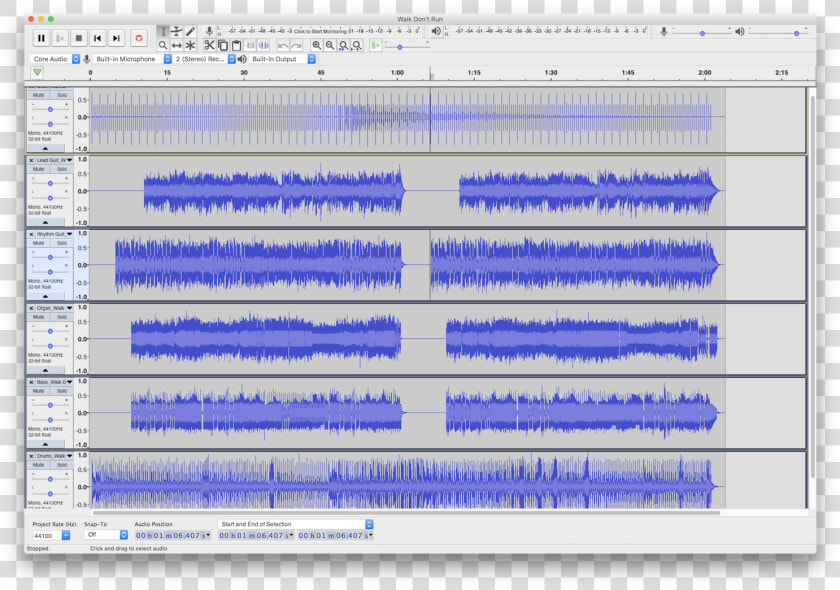The width and height of the screenshot is (840, 590).
Task: Click the Fit Selection zoom icon
Action: click(343, 46)
